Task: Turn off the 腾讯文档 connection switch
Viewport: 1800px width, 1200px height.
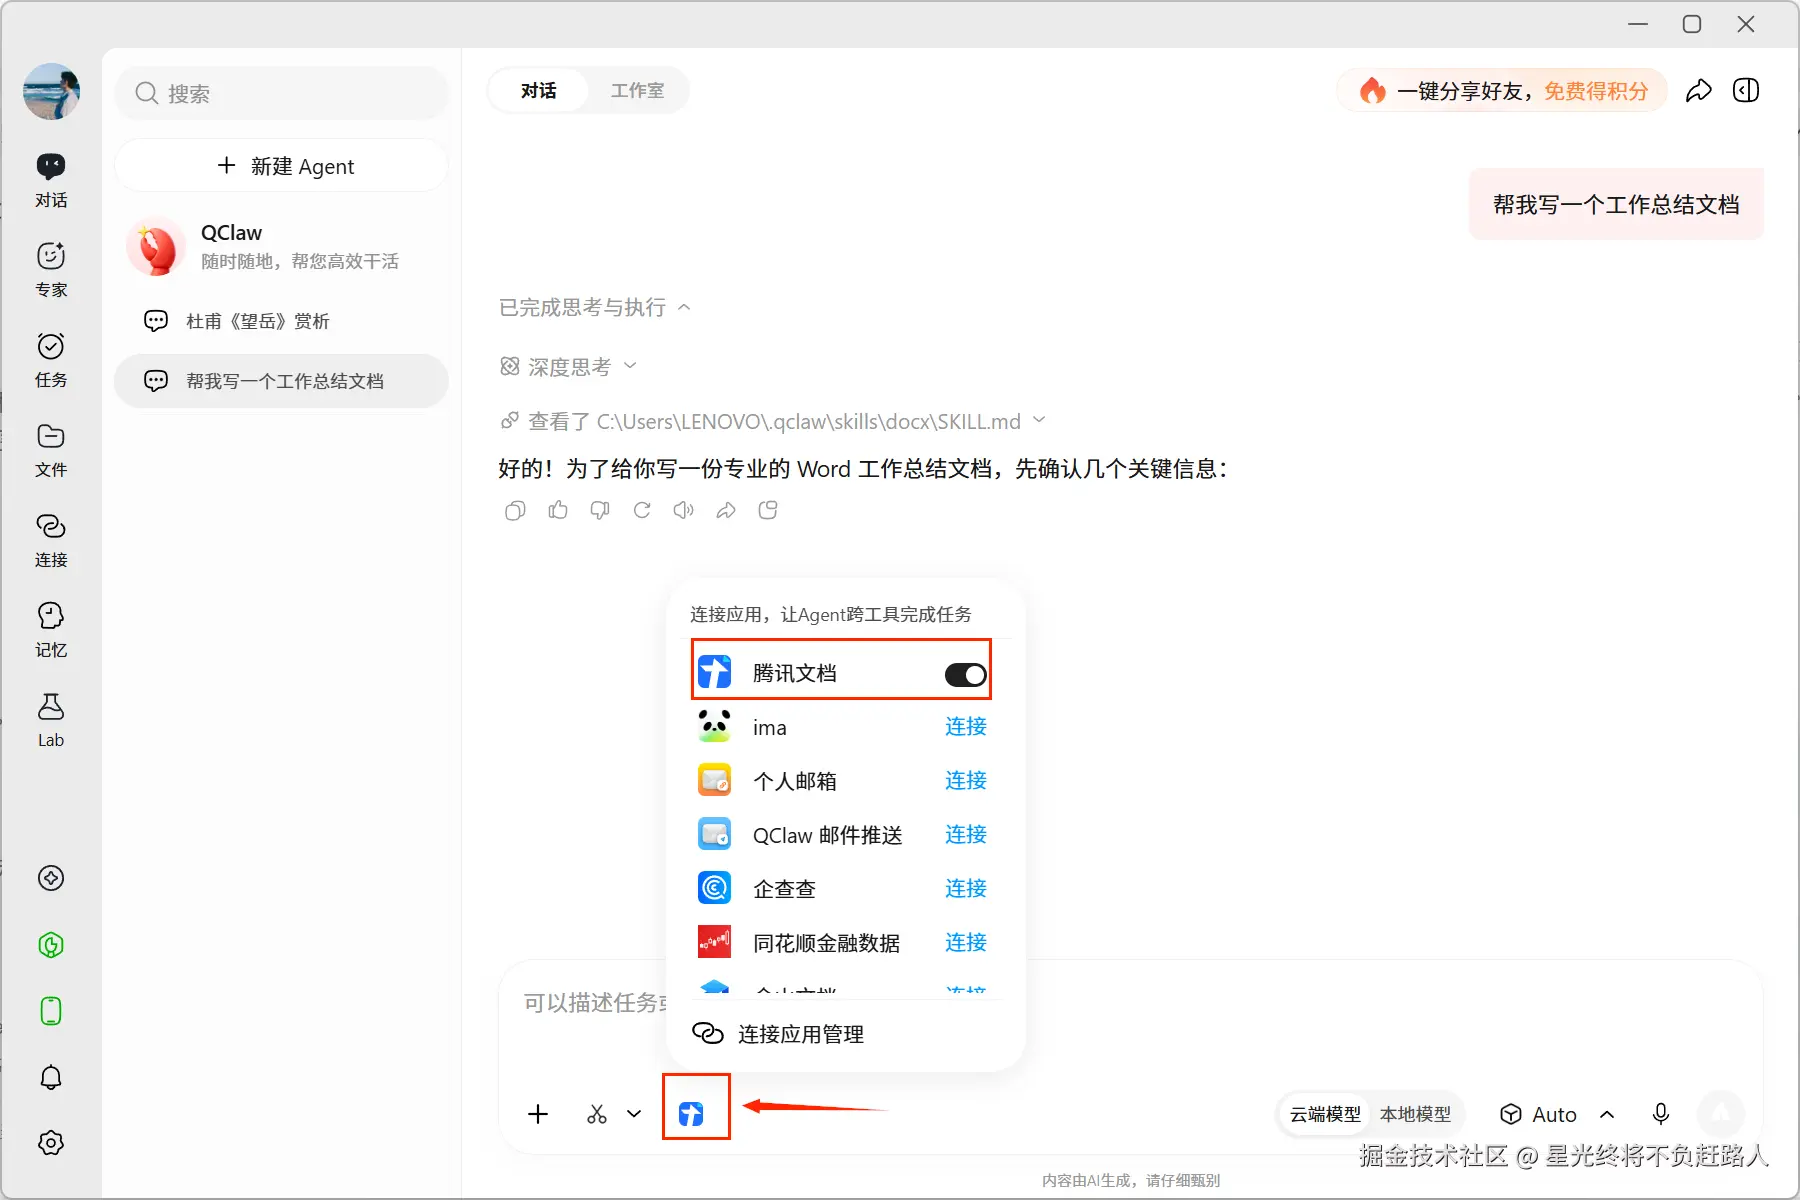Action: click(x=966, y=675)
